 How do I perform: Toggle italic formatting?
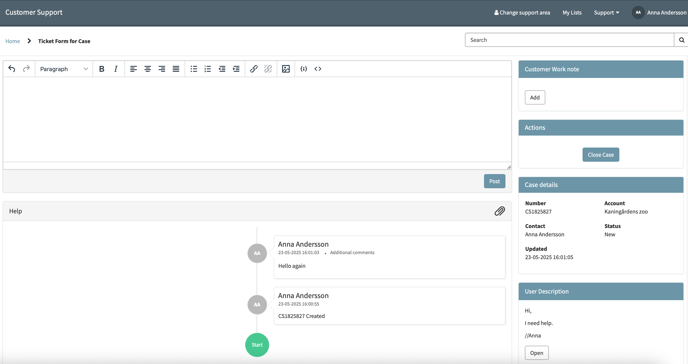click(x=116, y=69)
